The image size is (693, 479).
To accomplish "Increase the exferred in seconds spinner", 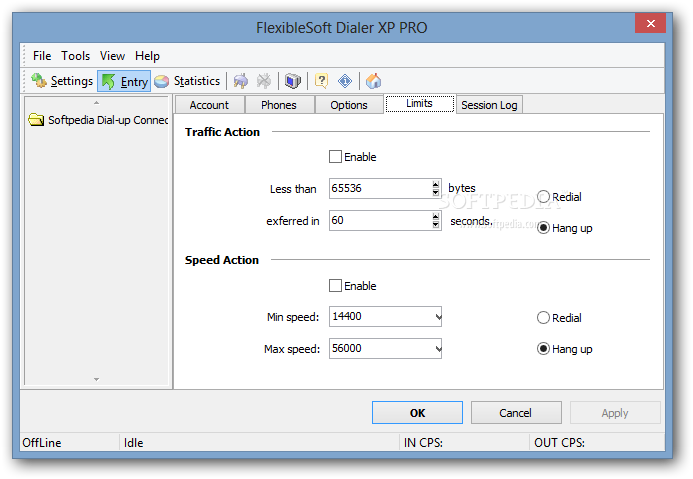I will point(436,216).
